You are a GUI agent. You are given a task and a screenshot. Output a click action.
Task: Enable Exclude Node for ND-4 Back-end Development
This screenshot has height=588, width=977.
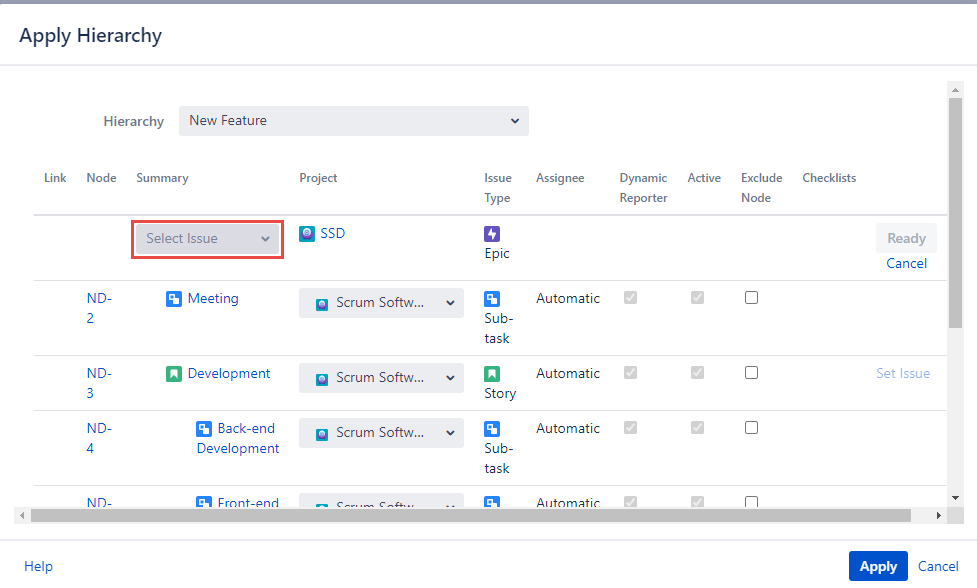(x=751, y=428)
